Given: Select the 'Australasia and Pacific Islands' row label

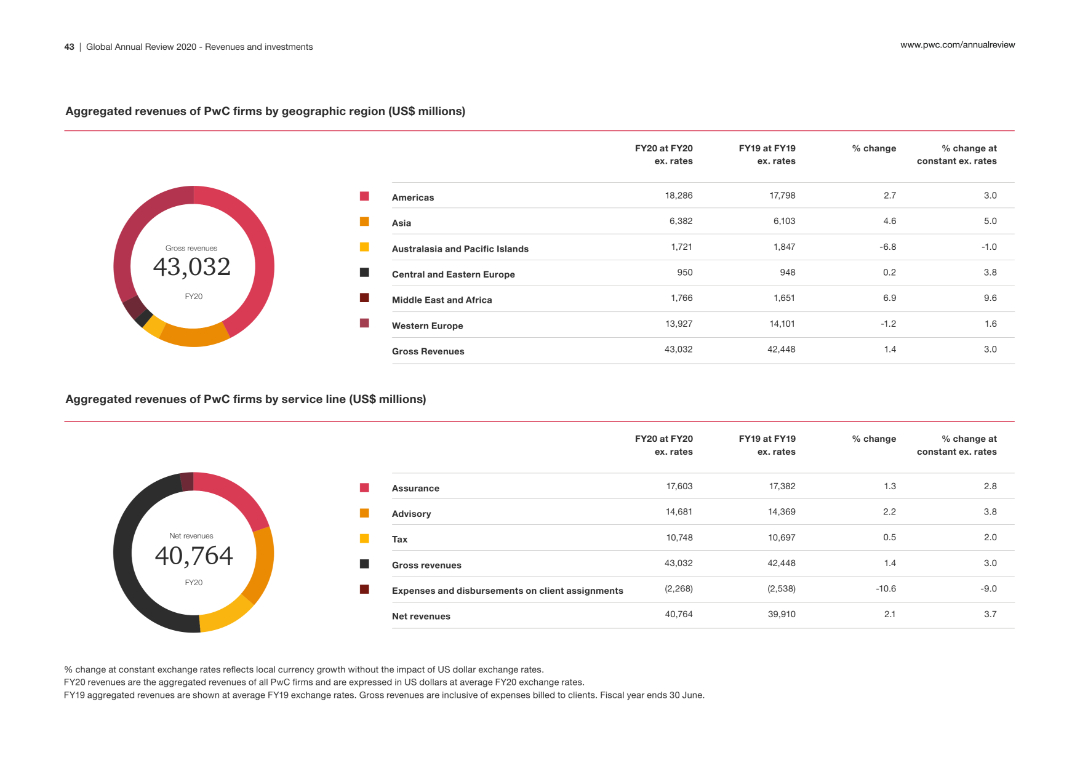Looking at the screenshot, I should coord(460,249).
